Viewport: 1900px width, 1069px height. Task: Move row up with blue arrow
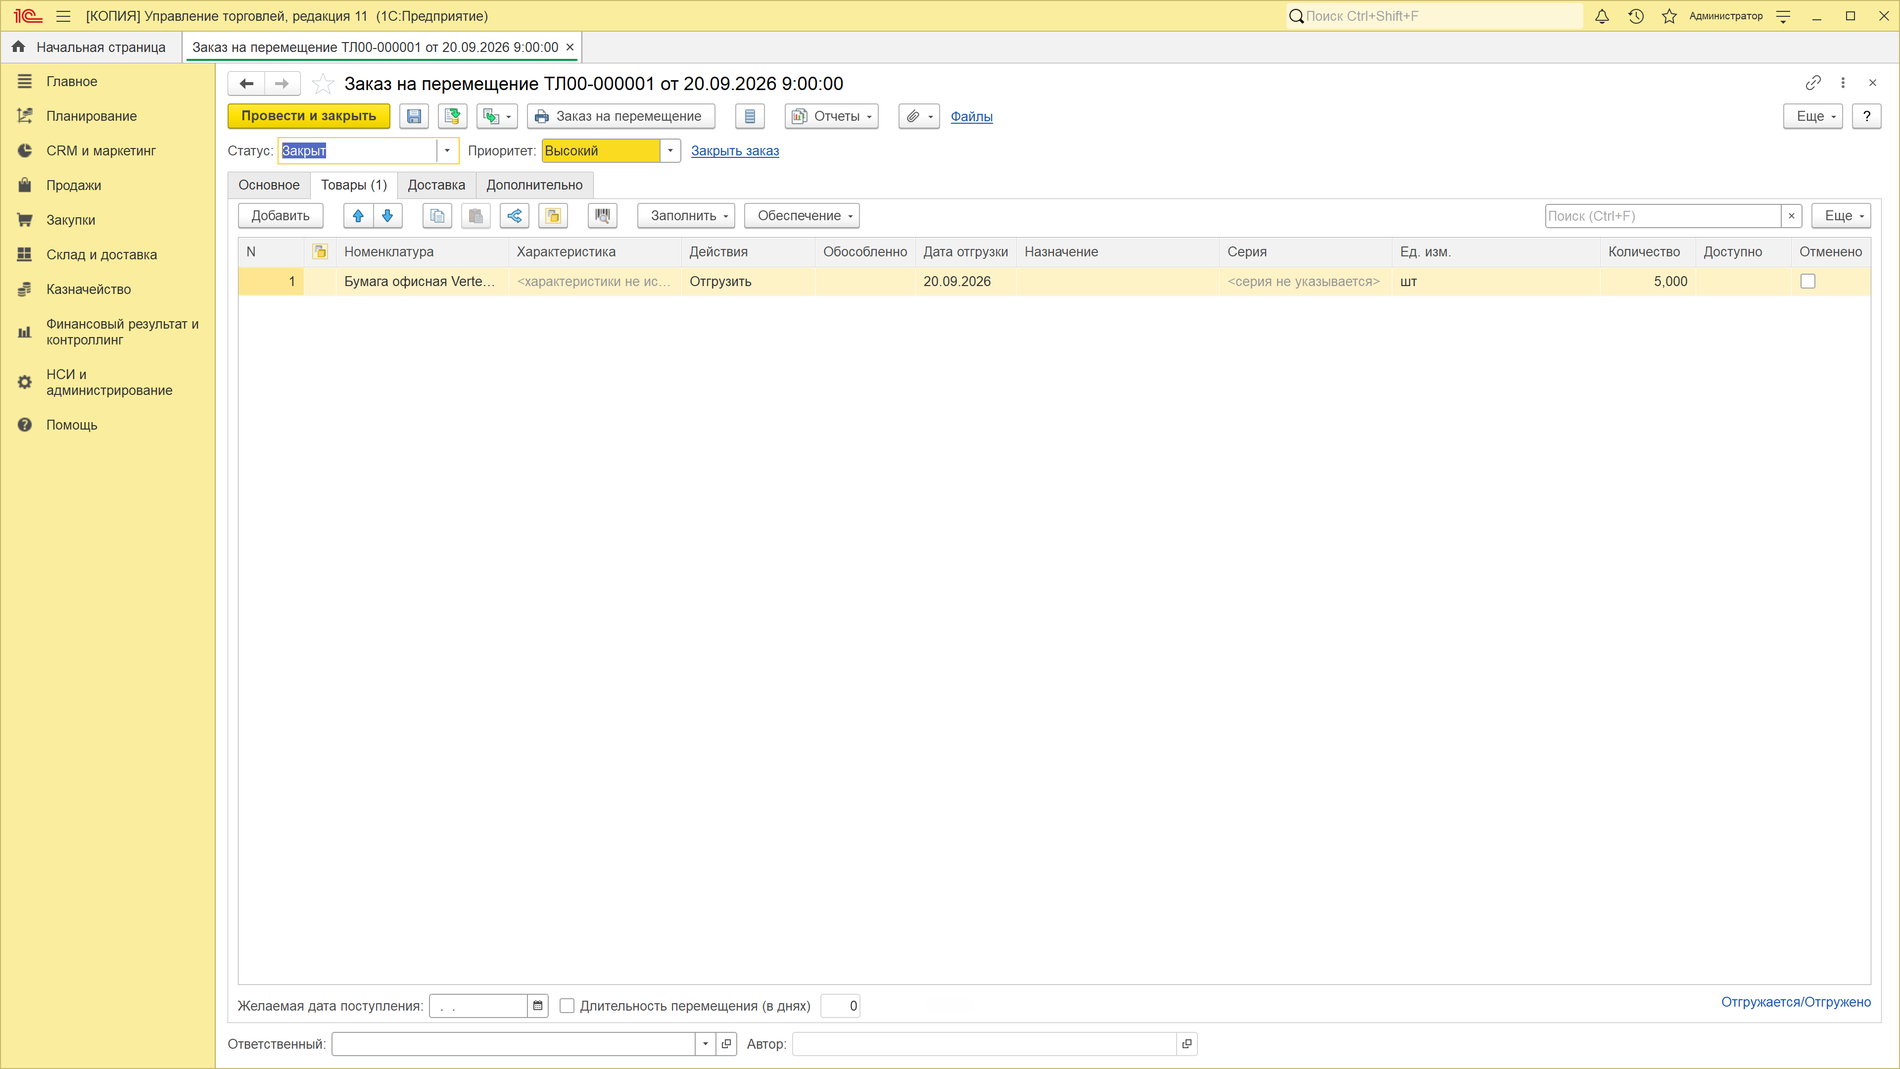tap(358, 216)
